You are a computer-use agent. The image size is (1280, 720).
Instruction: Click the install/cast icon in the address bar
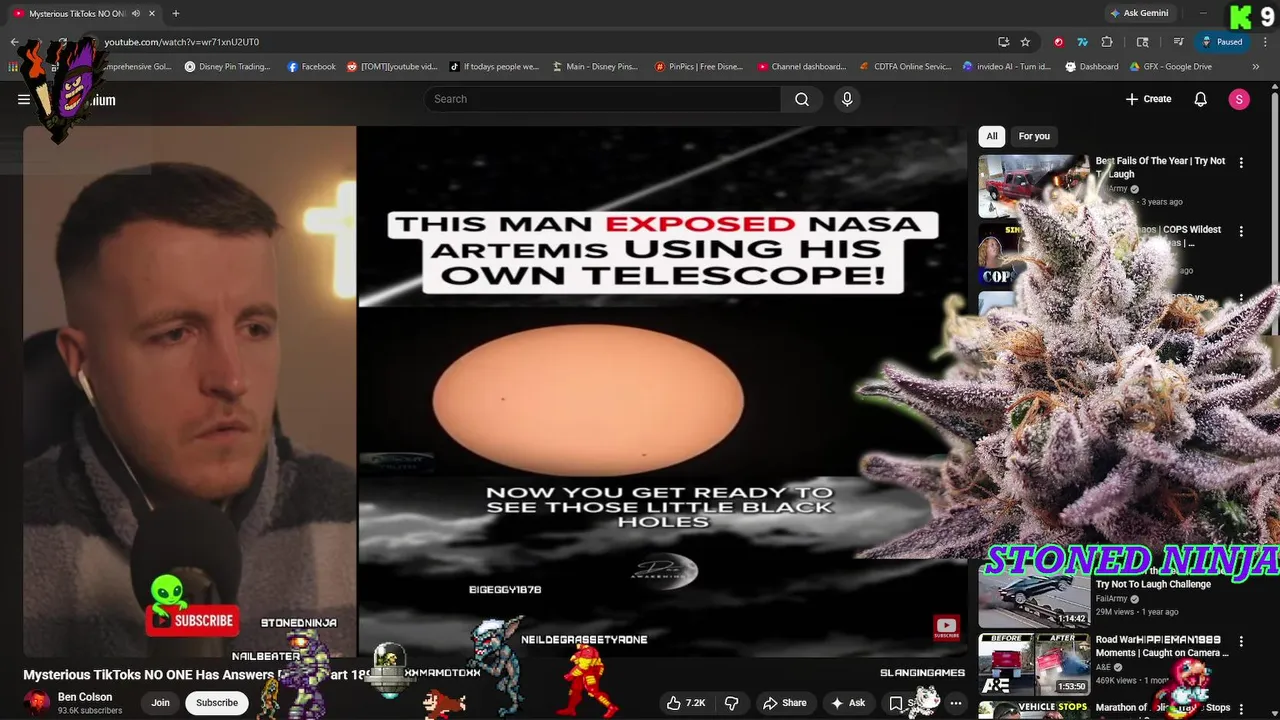(1003, 42)
